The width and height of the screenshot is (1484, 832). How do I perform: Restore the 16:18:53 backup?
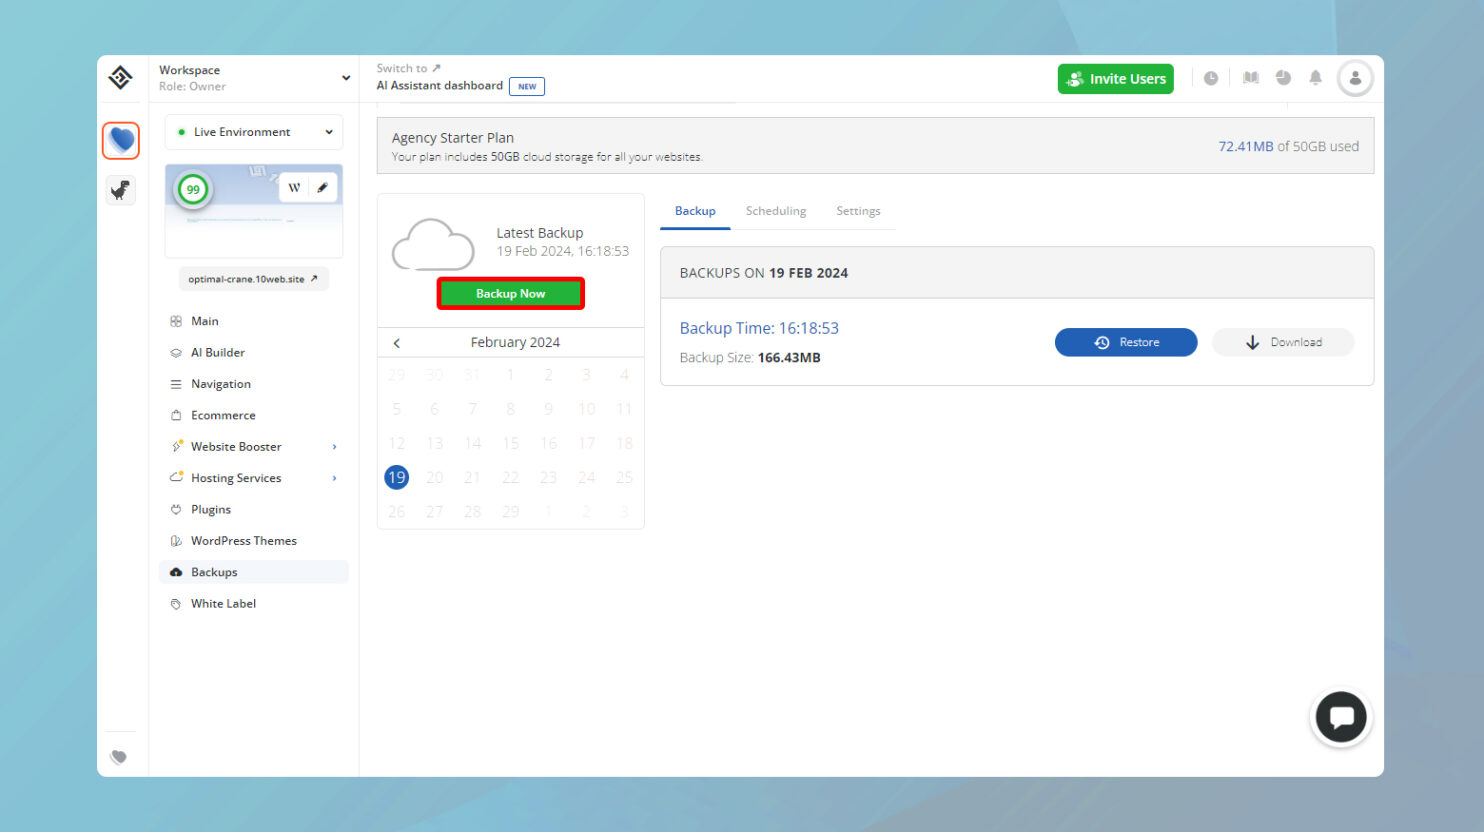1125,342
